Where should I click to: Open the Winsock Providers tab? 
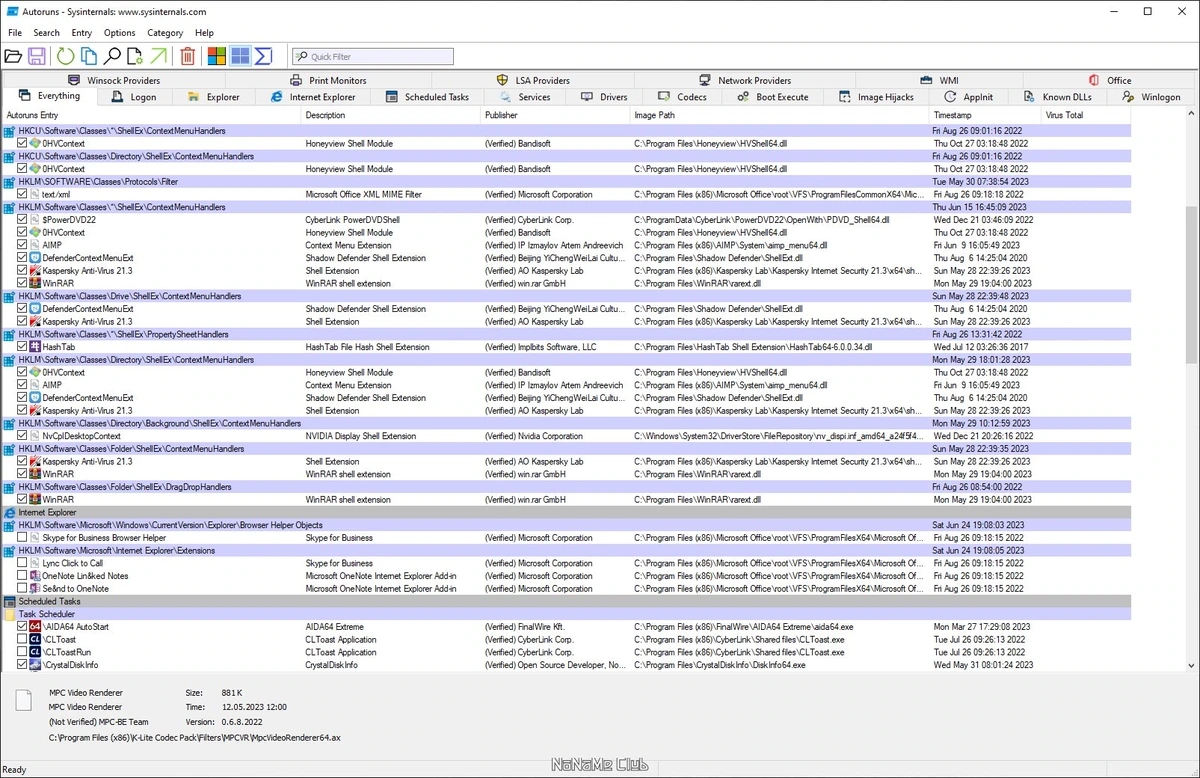113,80
